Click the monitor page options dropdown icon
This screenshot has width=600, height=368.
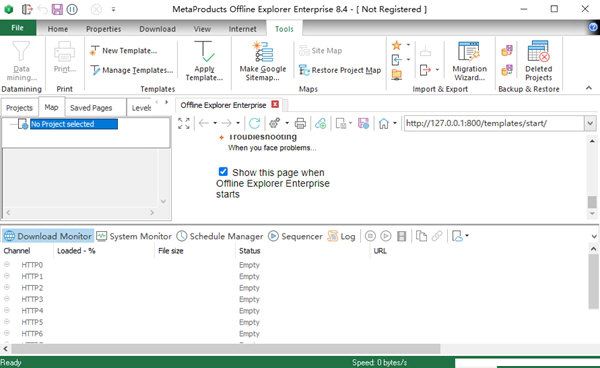(x=460, y=236)
